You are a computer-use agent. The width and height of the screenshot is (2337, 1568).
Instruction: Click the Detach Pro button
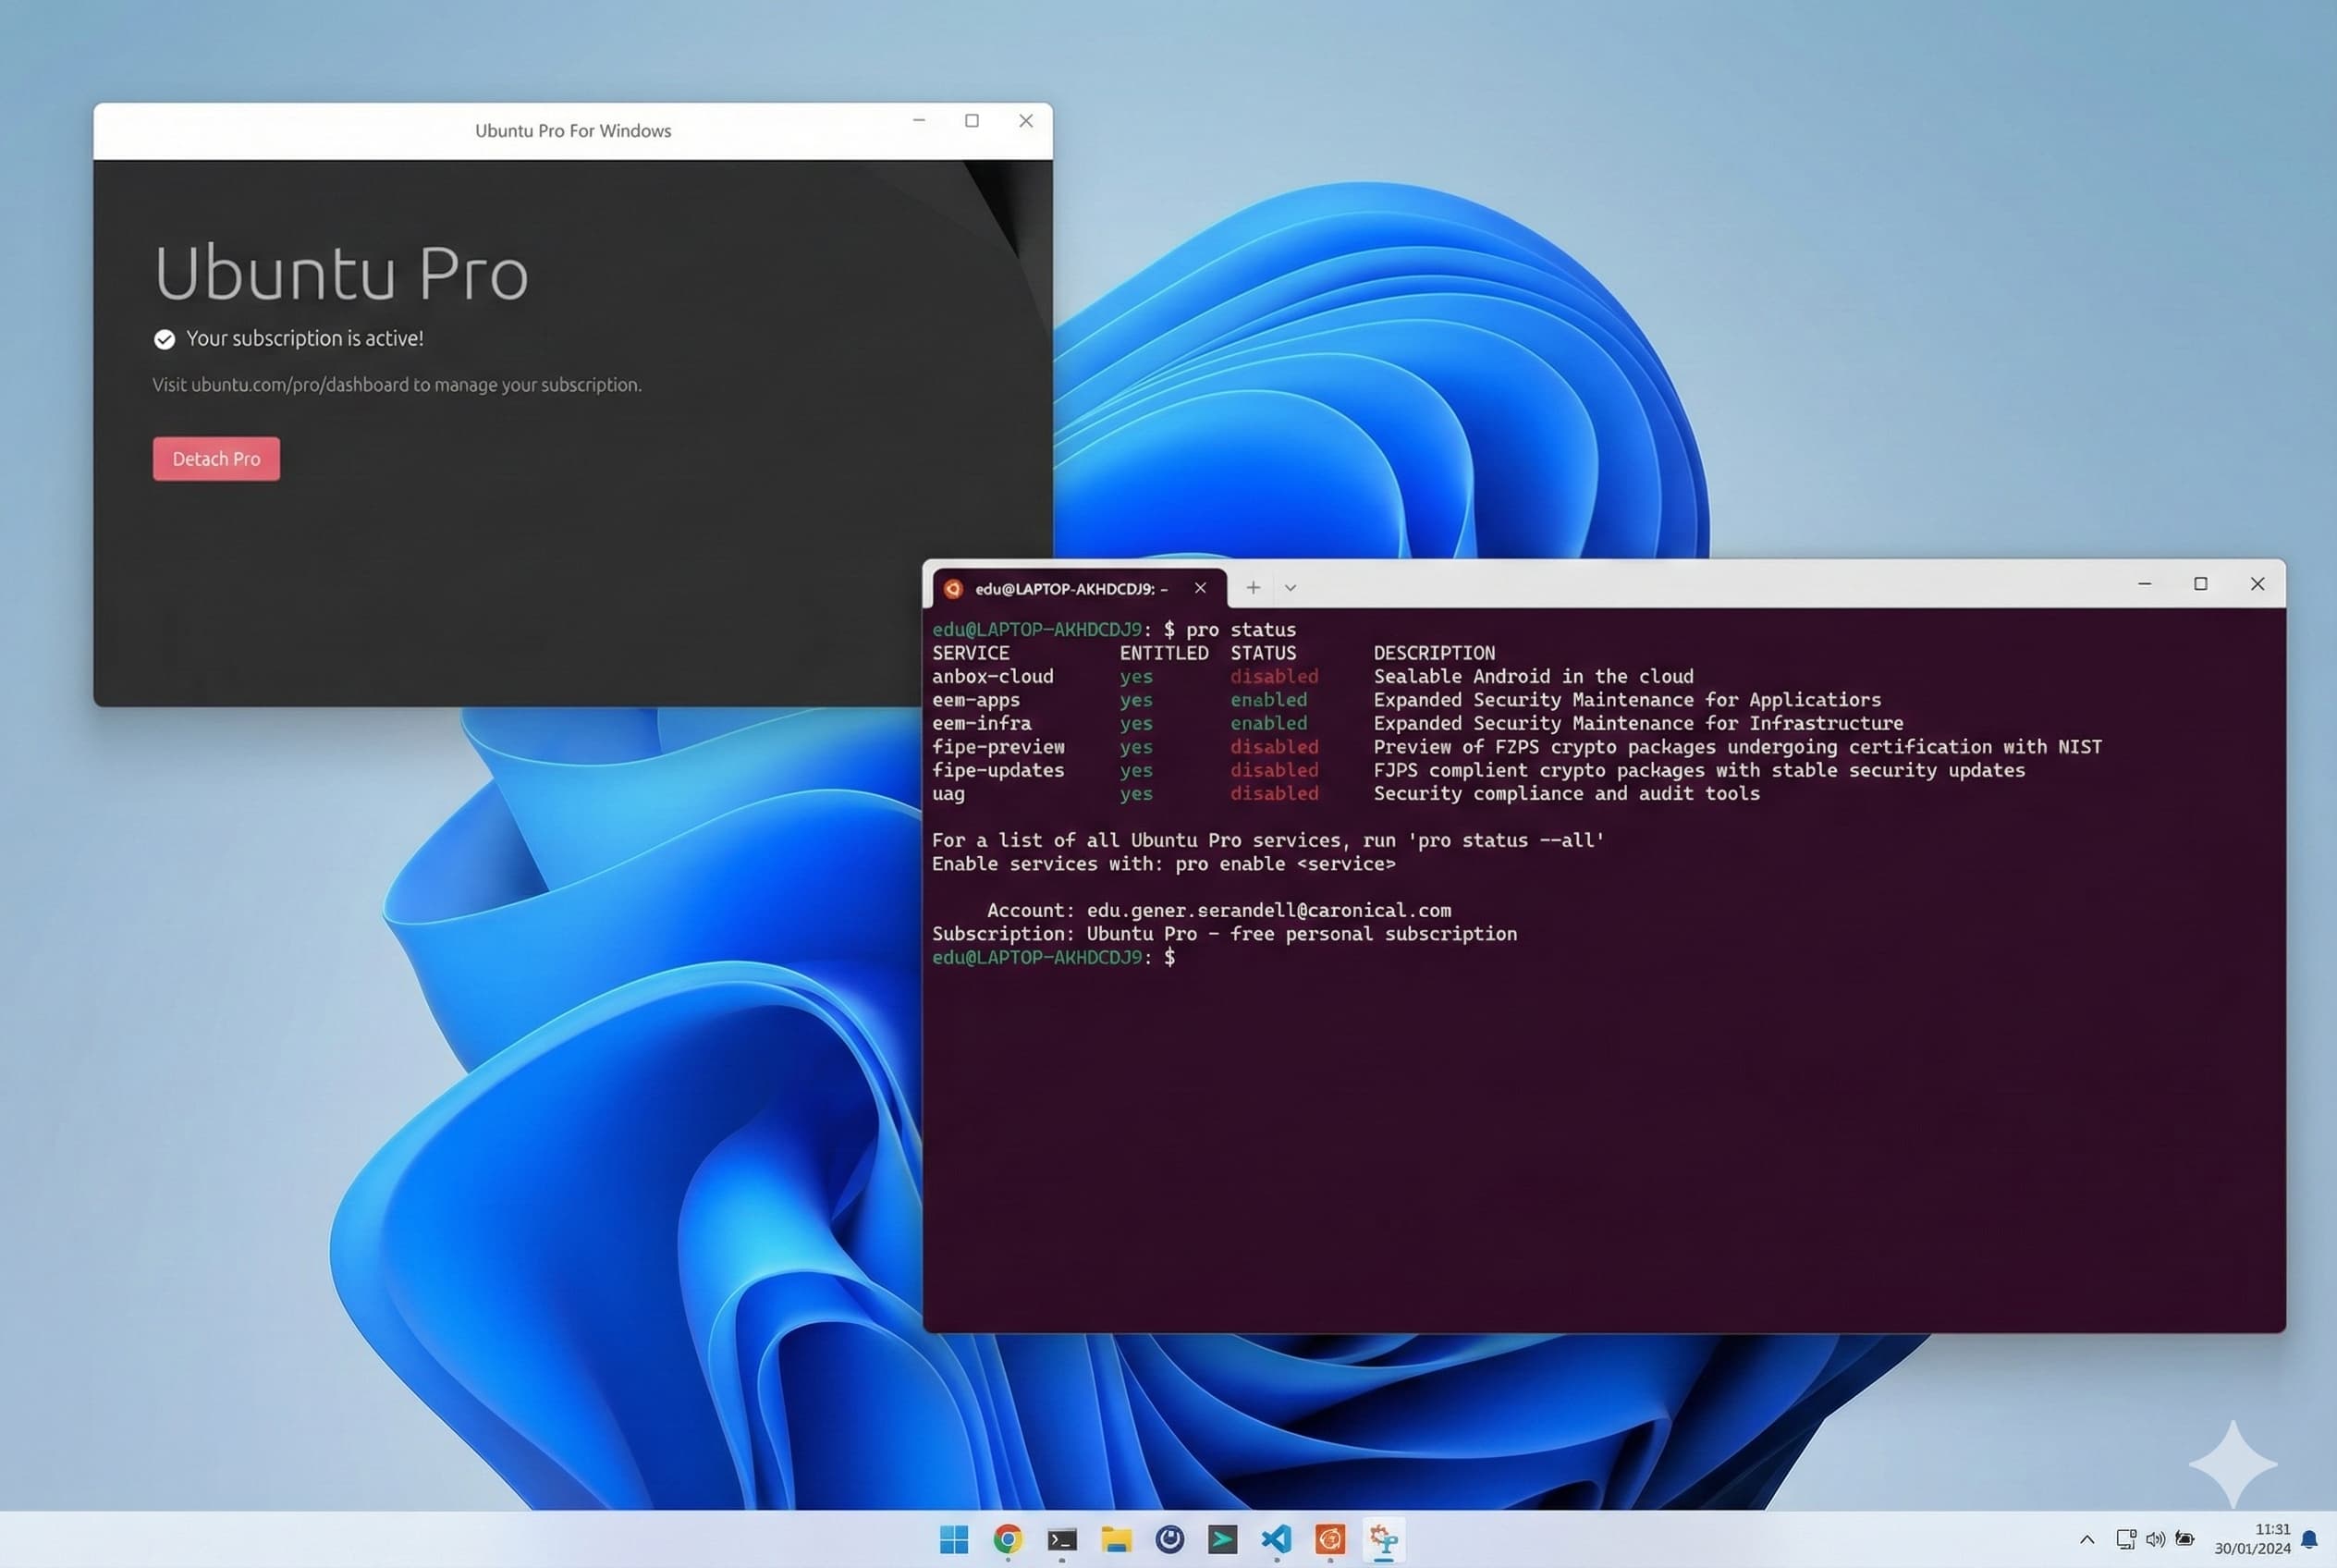tap(216, 459)
